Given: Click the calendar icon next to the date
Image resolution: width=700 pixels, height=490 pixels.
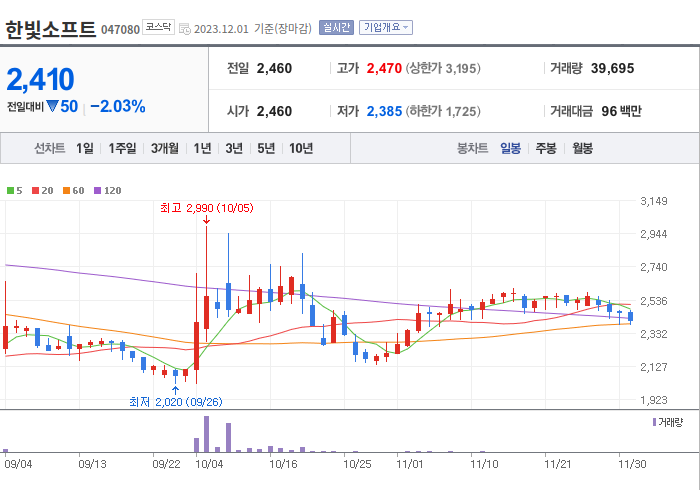Looking at the screenshot, I should (185, 29).
